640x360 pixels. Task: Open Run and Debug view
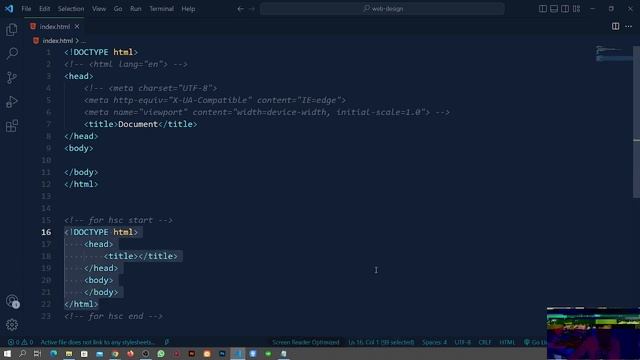pos(12,102)
